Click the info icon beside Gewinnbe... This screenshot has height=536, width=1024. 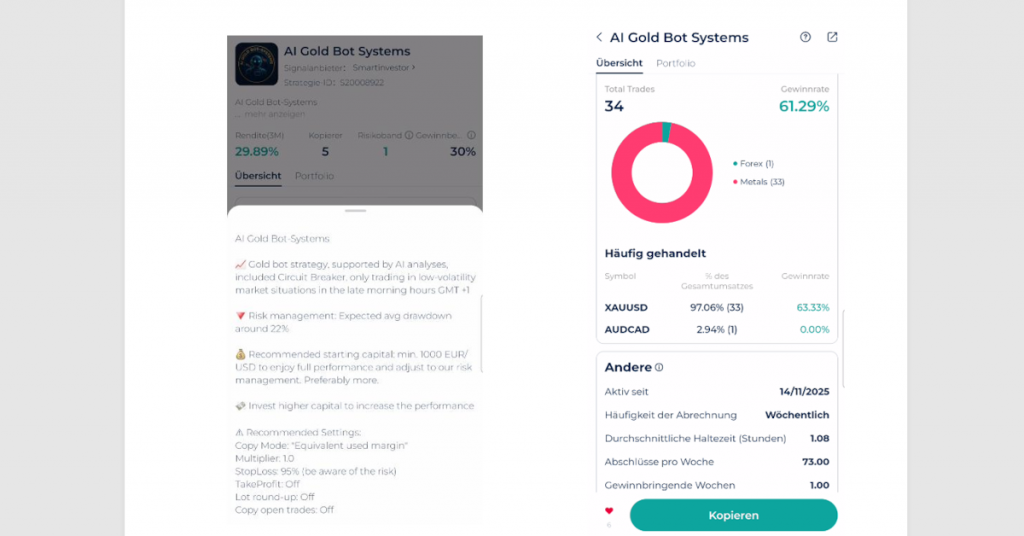pos(471,135)
